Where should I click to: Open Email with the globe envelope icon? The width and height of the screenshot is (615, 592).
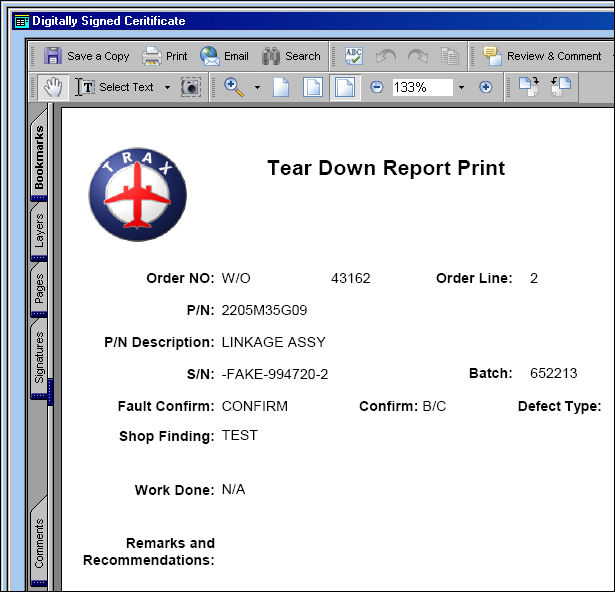(x=210, y=56)
